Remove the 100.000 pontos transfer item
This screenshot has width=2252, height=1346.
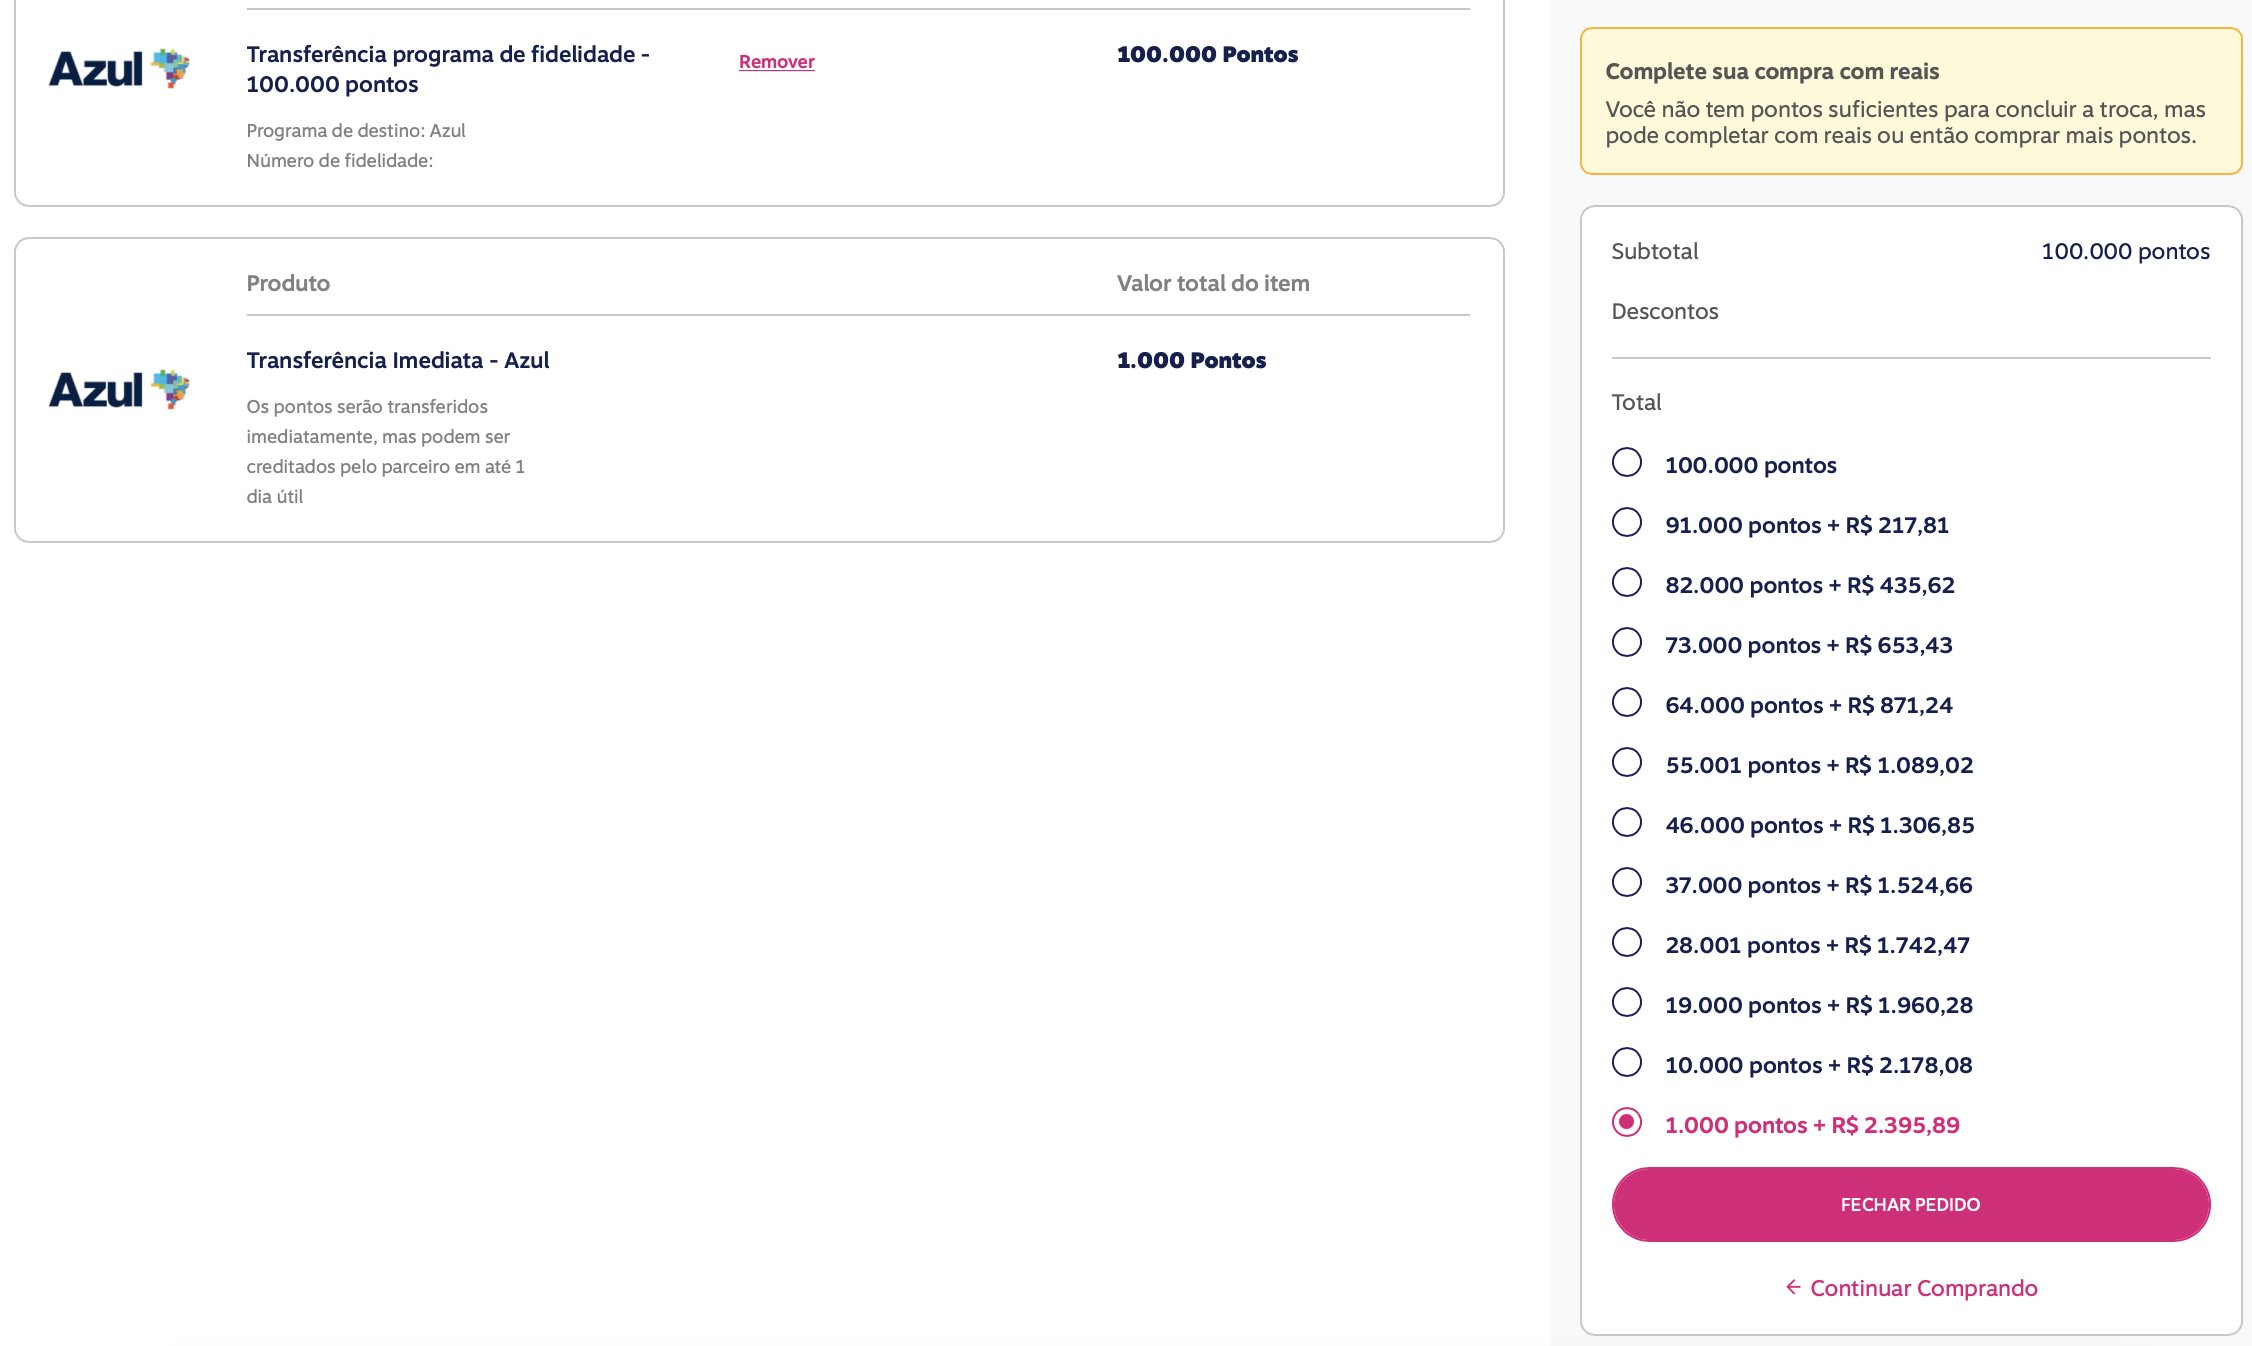(x=776, y=62)
